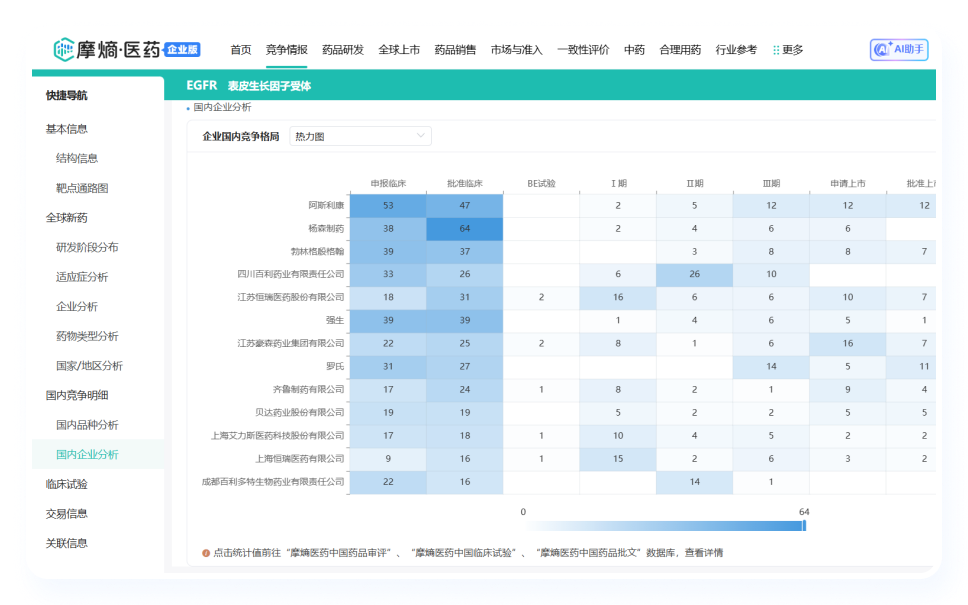Open the 合理用药 menu

(x=680, y=50)
